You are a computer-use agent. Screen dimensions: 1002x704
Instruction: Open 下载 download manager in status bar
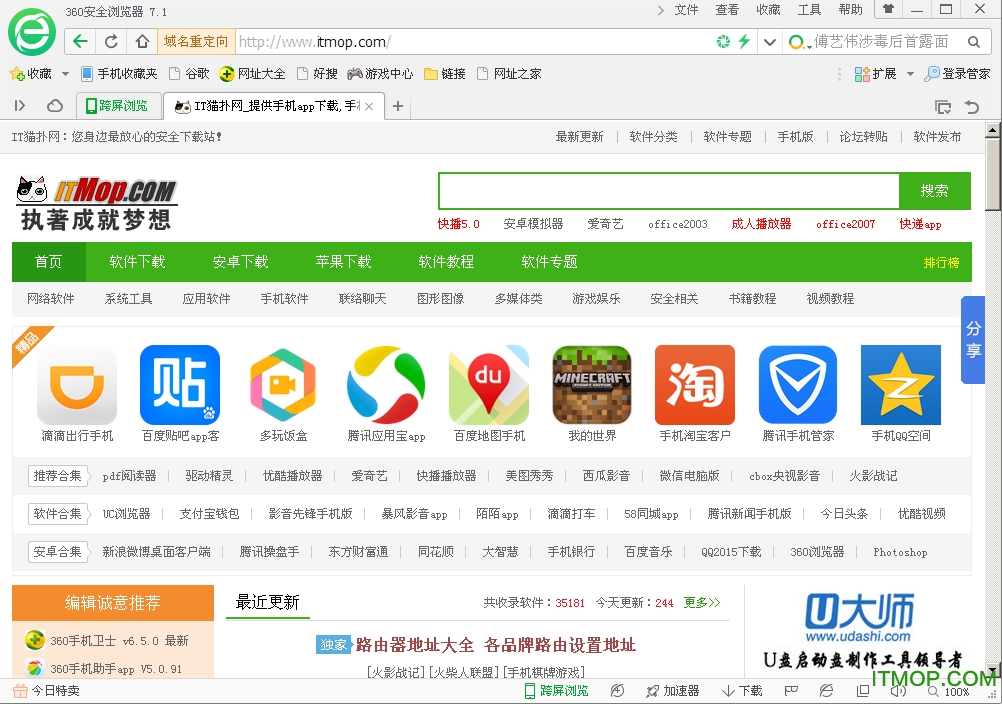[742, 691]
